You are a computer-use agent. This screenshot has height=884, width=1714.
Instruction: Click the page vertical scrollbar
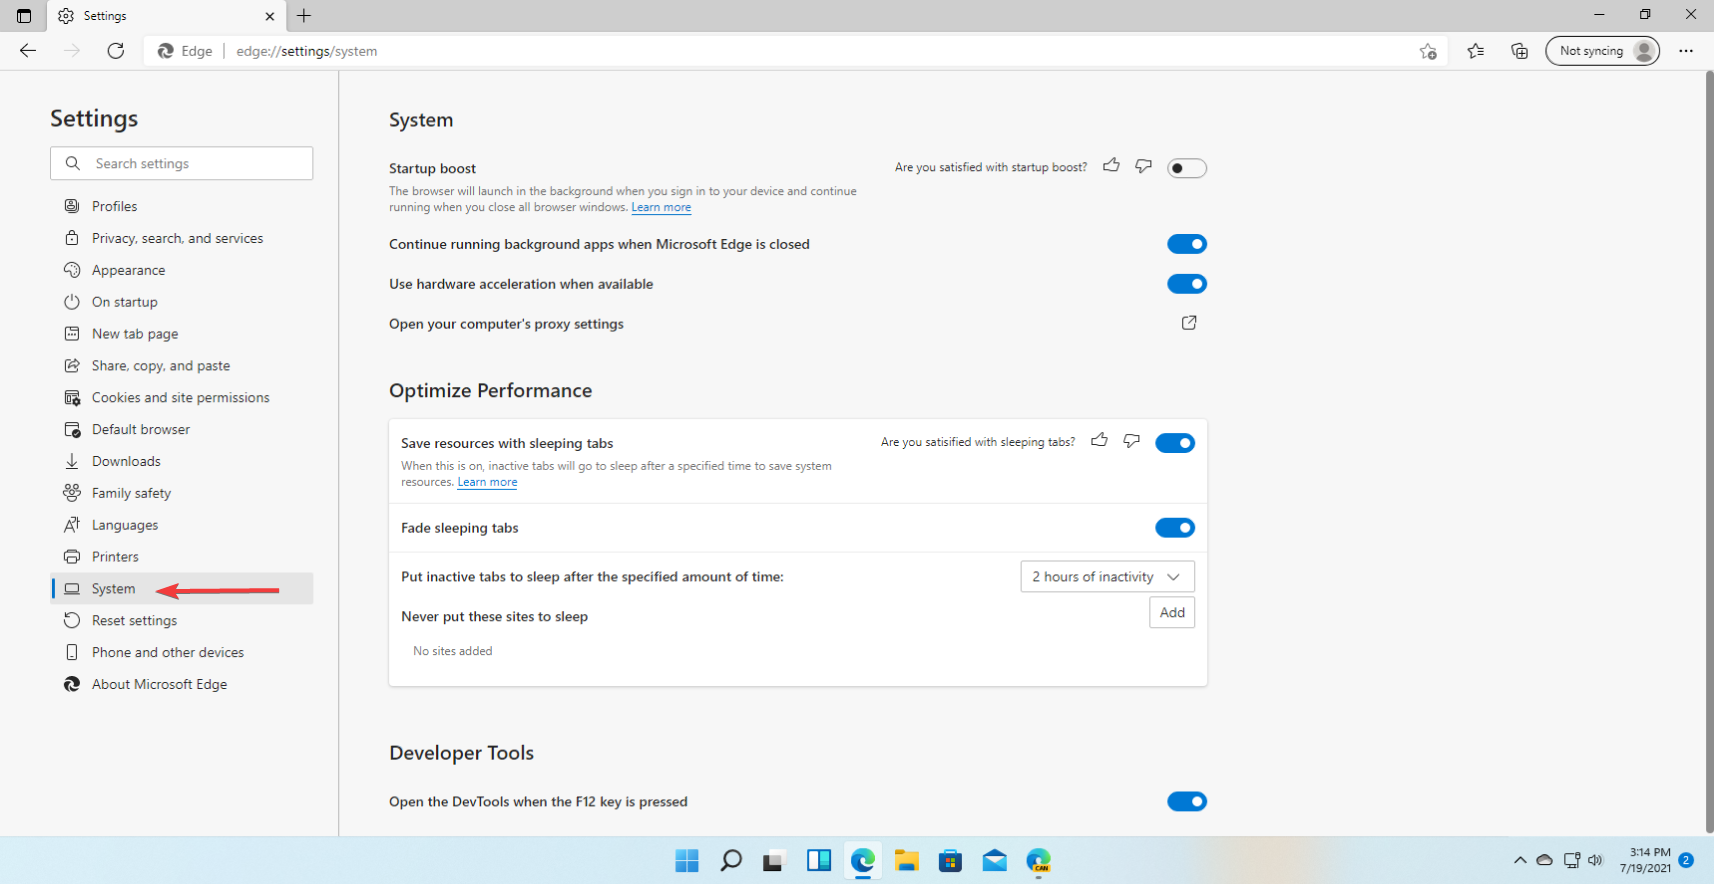pos(1708,450)
